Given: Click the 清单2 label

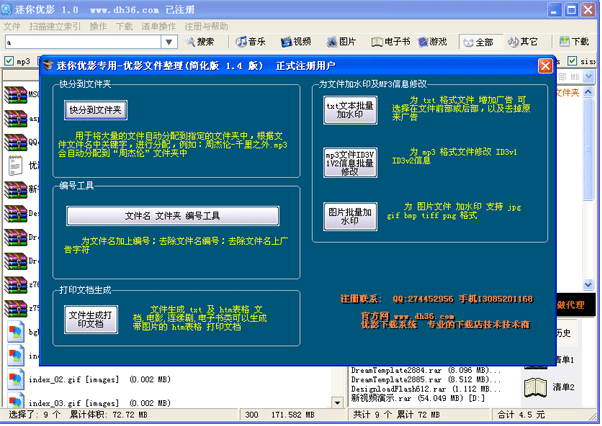Looking at the screenshot, I should click(563, 387).
